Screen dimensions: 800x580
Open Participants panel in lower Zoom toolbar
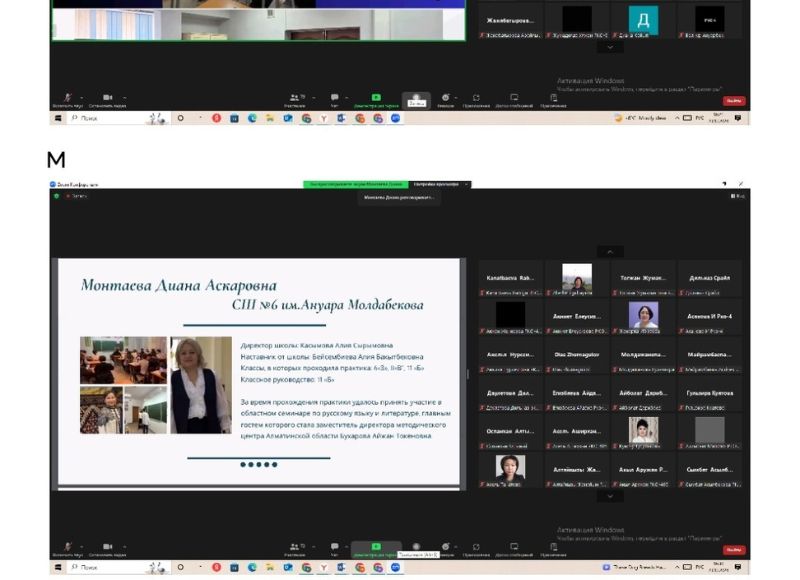tap(295, 548)
